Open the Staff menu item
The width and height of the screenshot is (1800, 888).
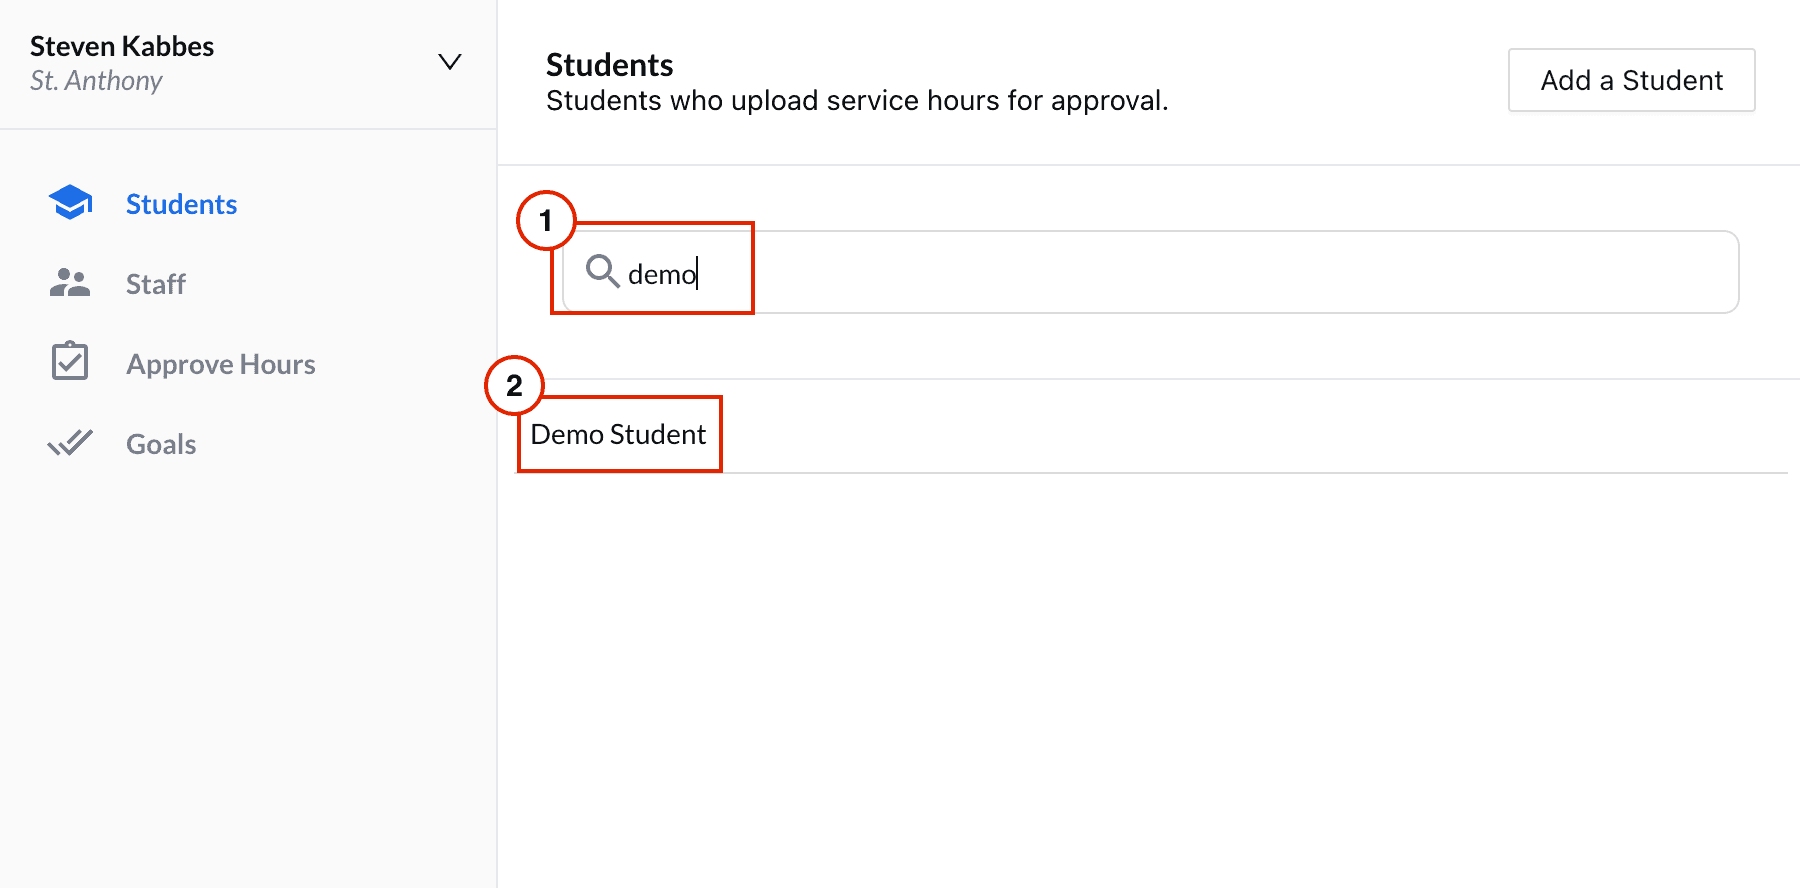click(156, 284)
